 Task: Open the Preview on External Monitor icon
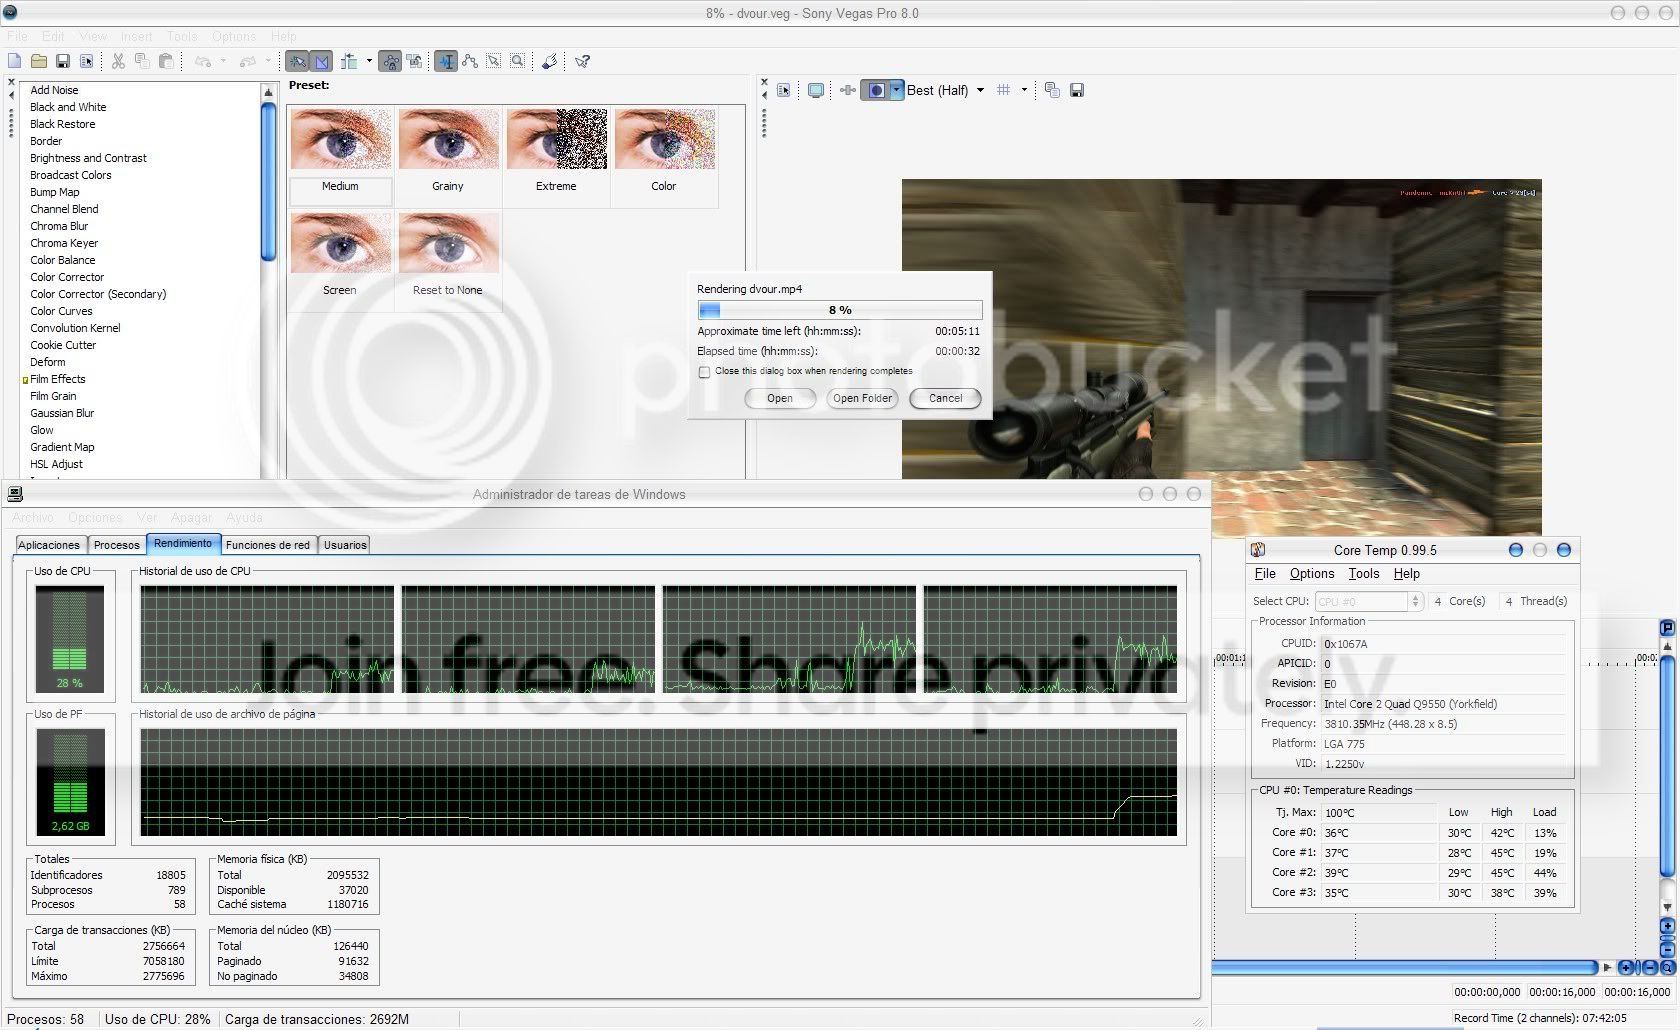[x=815, y=90]
